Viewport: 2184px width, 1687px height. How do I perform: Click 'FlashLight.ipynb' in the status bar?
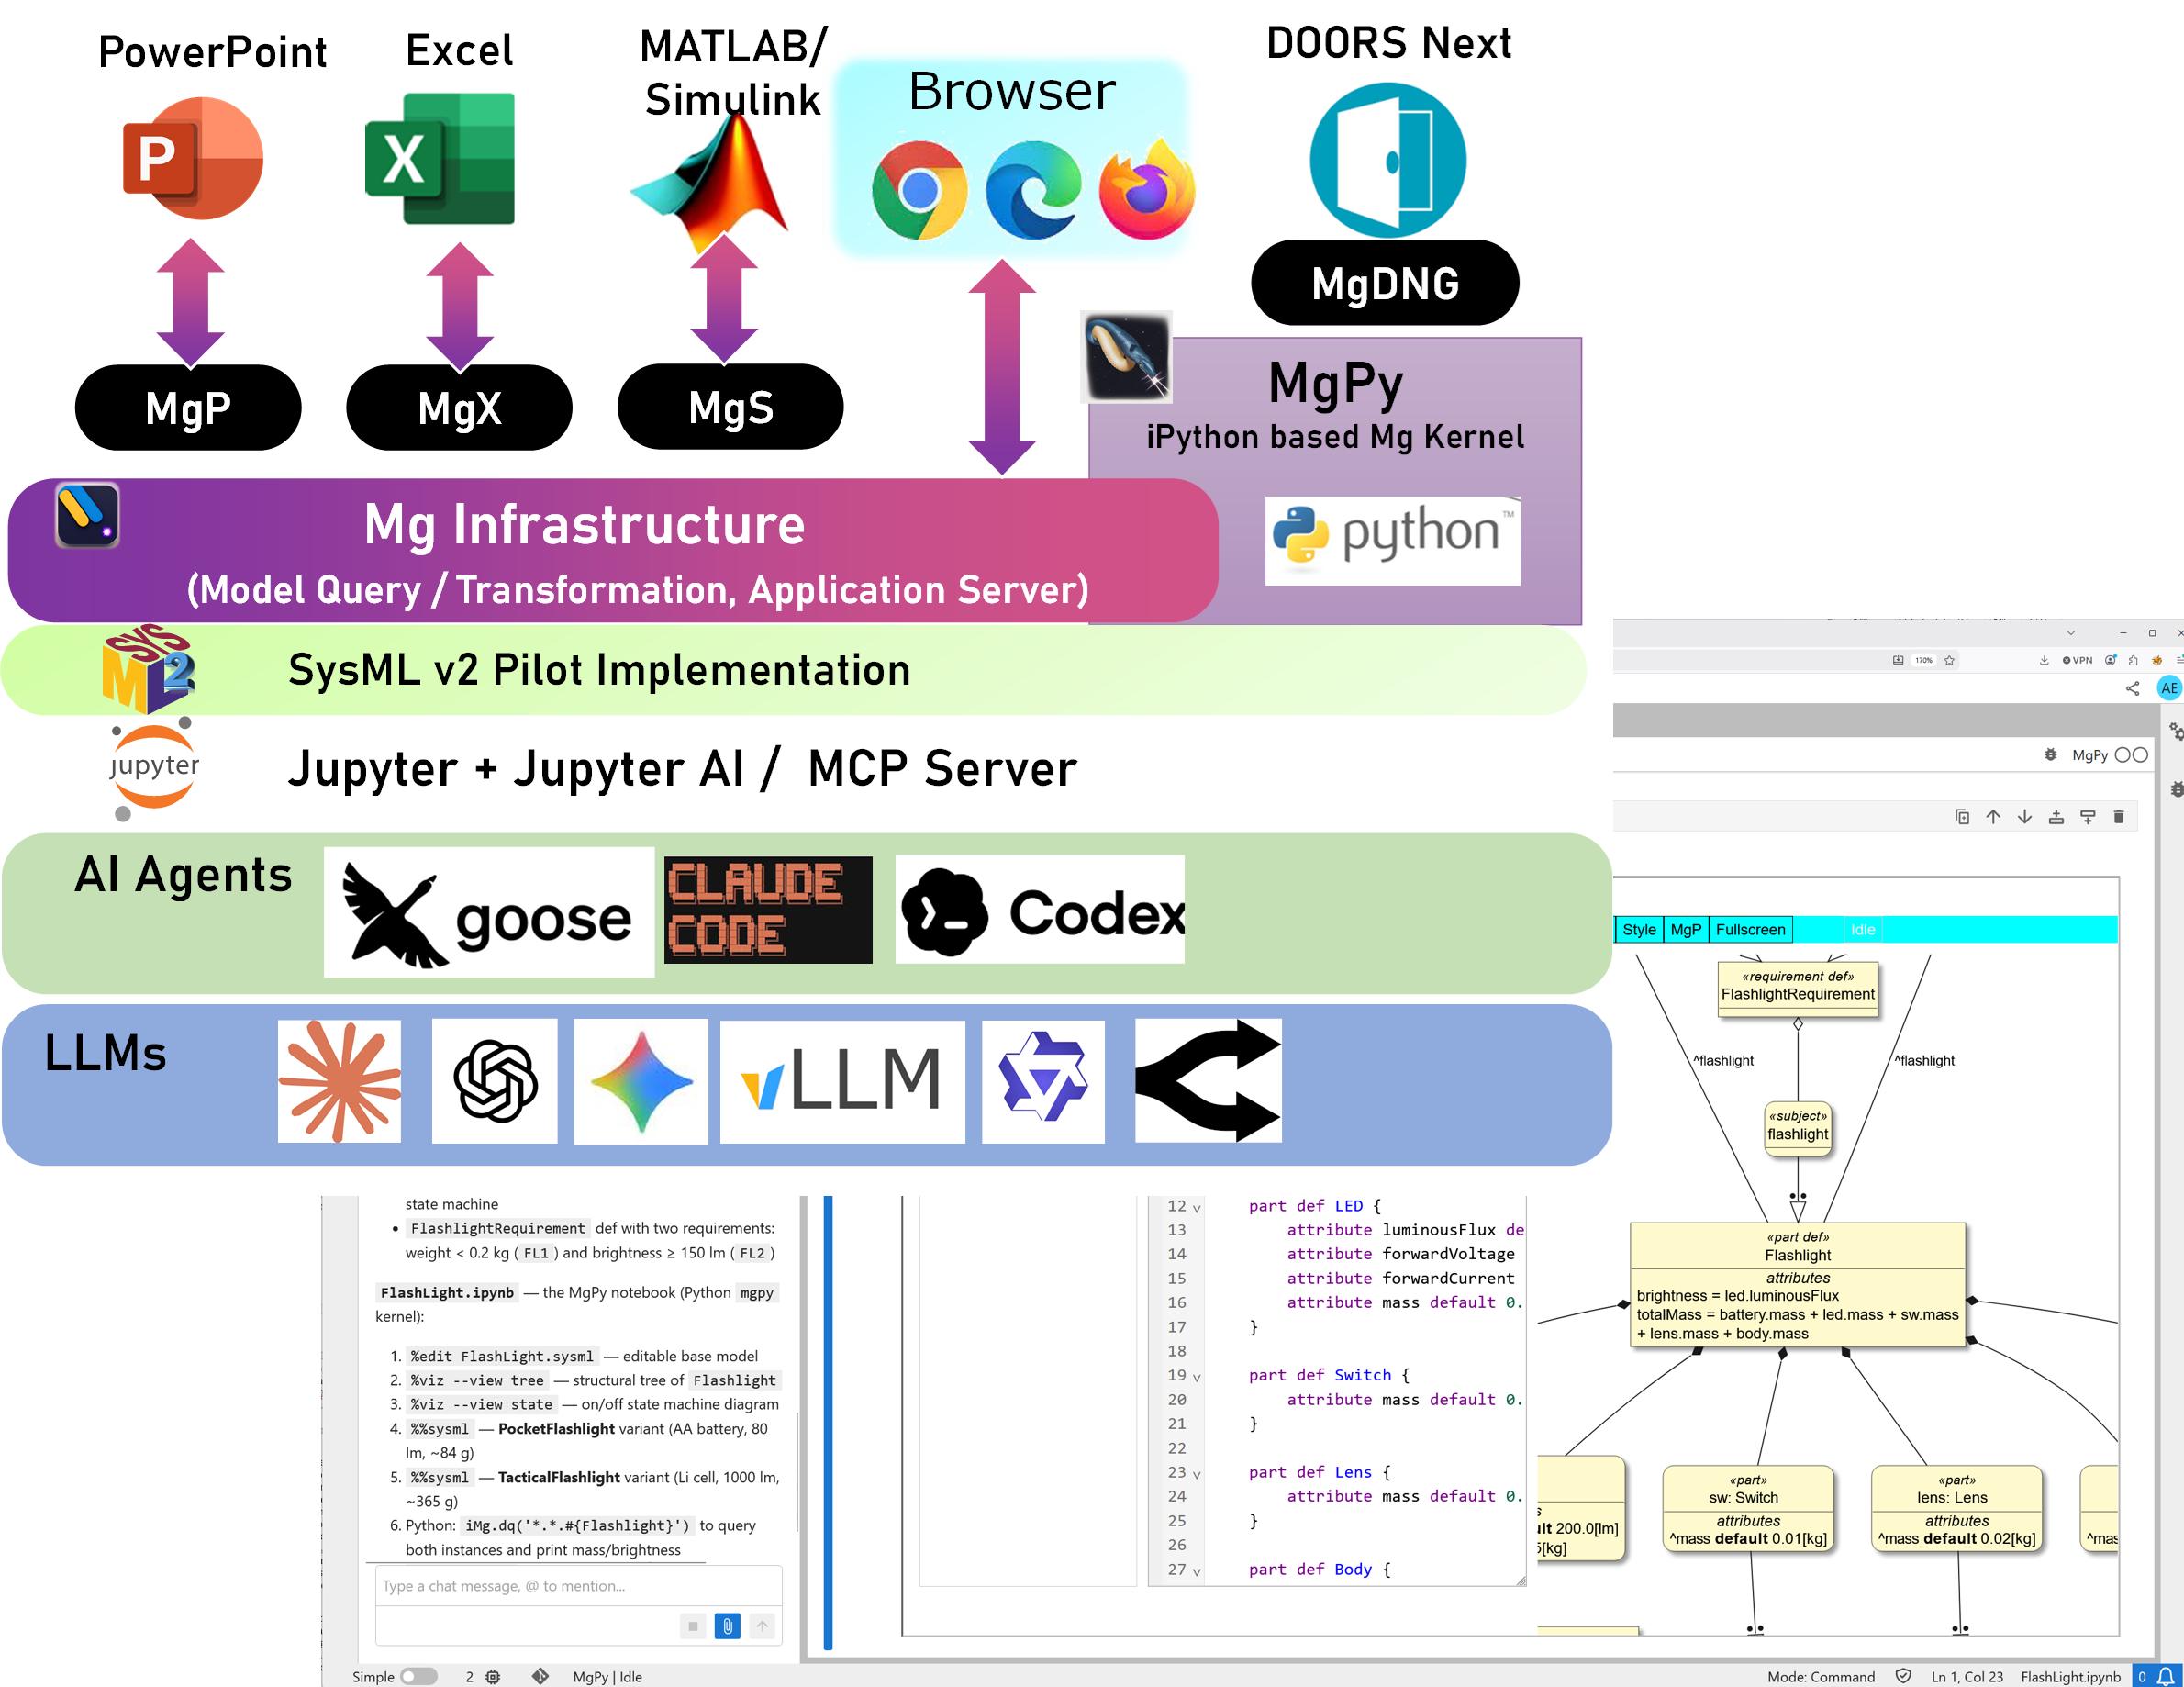click(2070, 1676)
